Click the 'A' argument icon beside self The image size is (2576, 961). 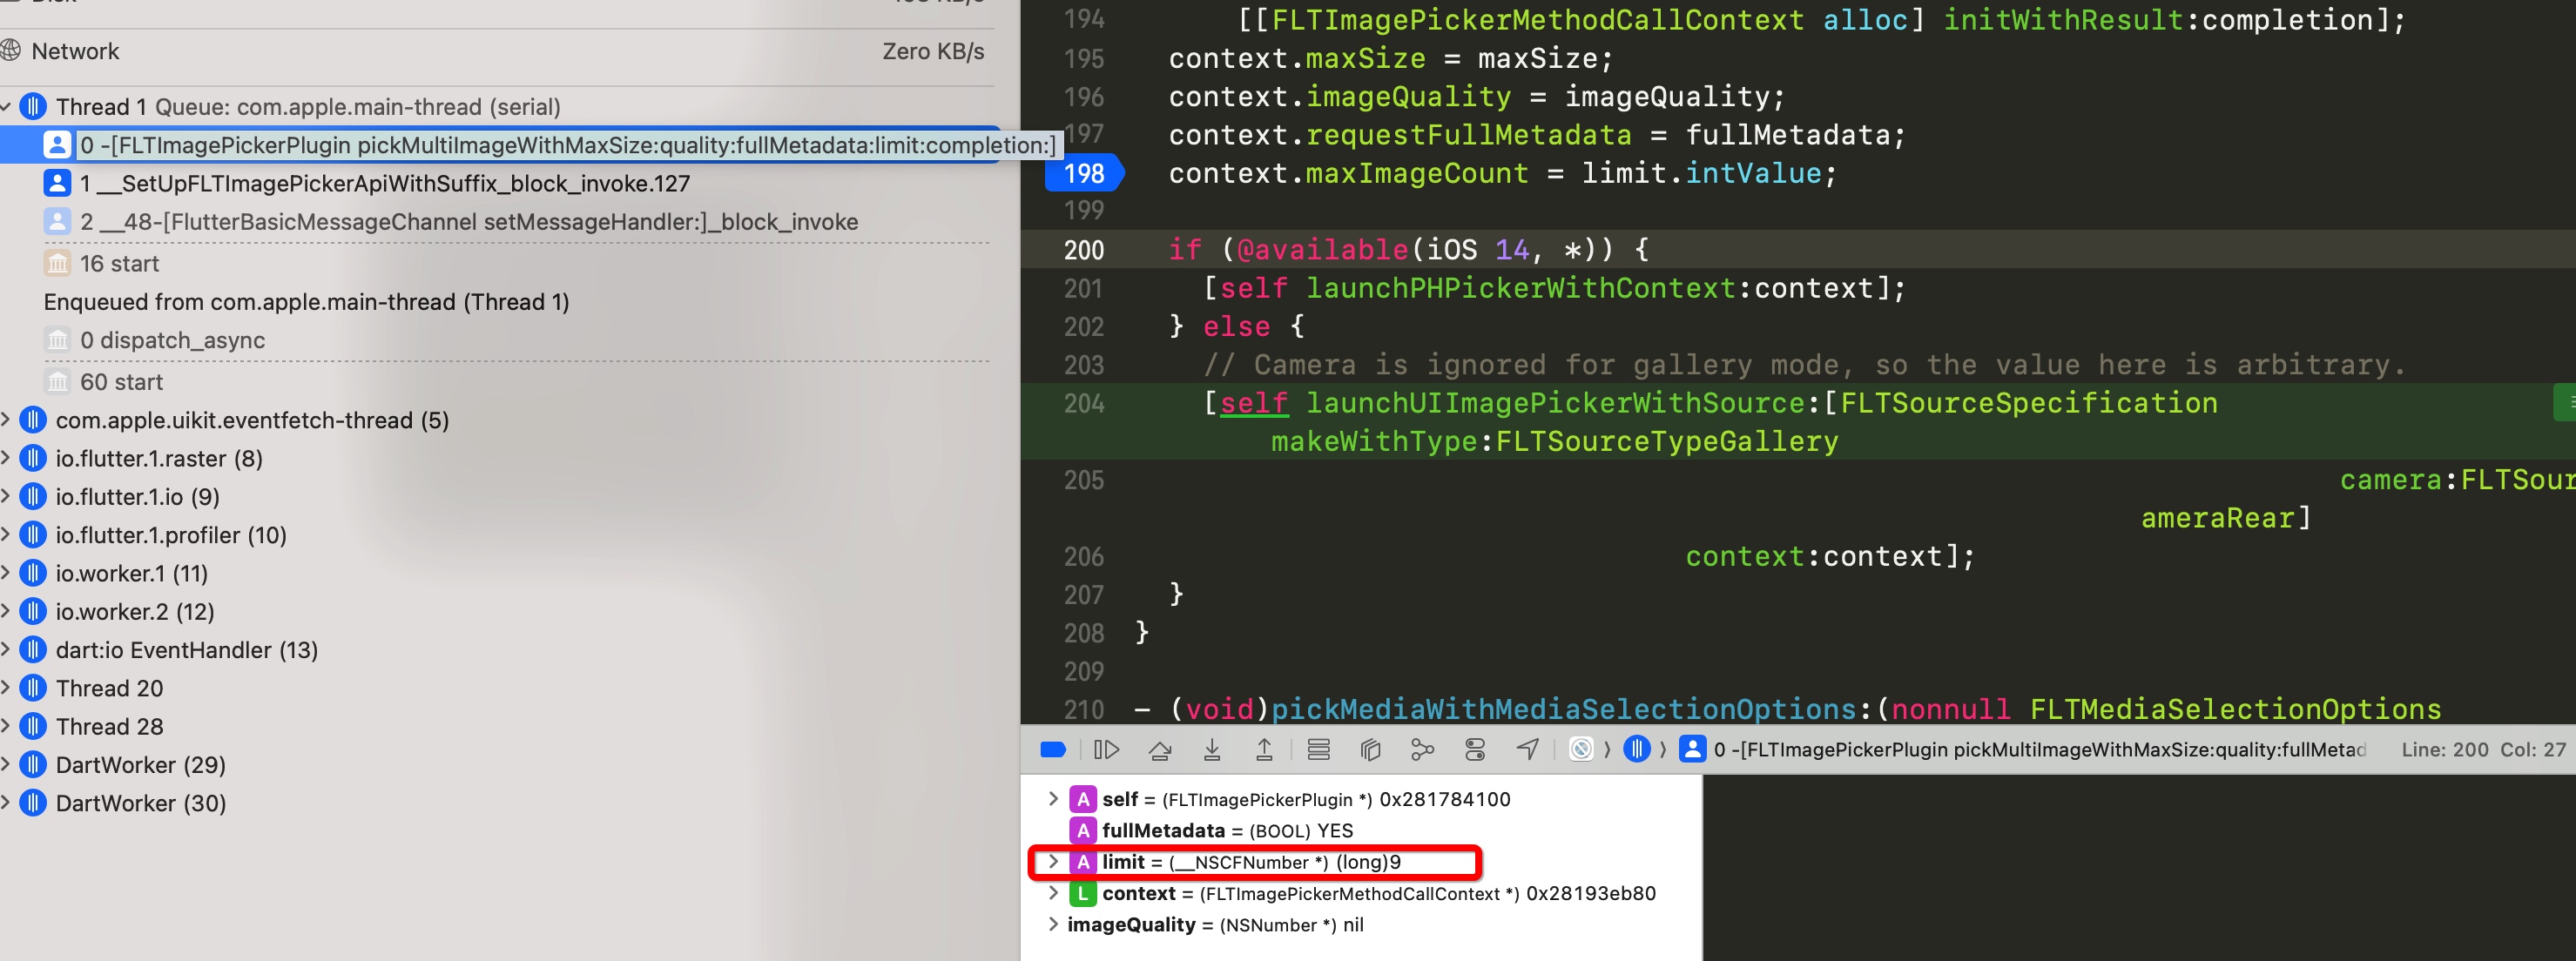[1082, 799]
